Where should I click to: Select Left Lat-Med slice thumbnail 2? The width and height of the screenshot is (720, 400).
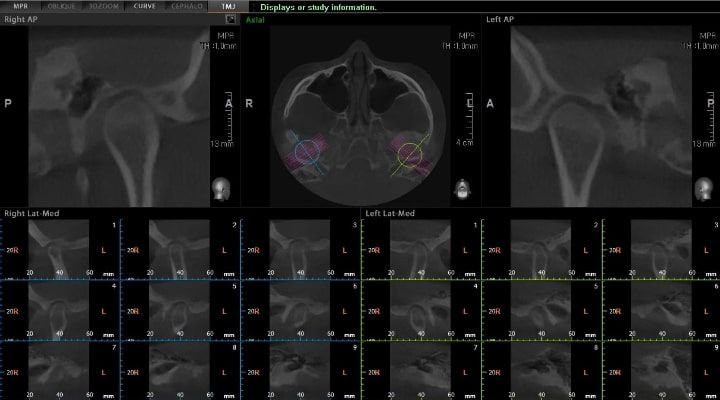point(540,247)
